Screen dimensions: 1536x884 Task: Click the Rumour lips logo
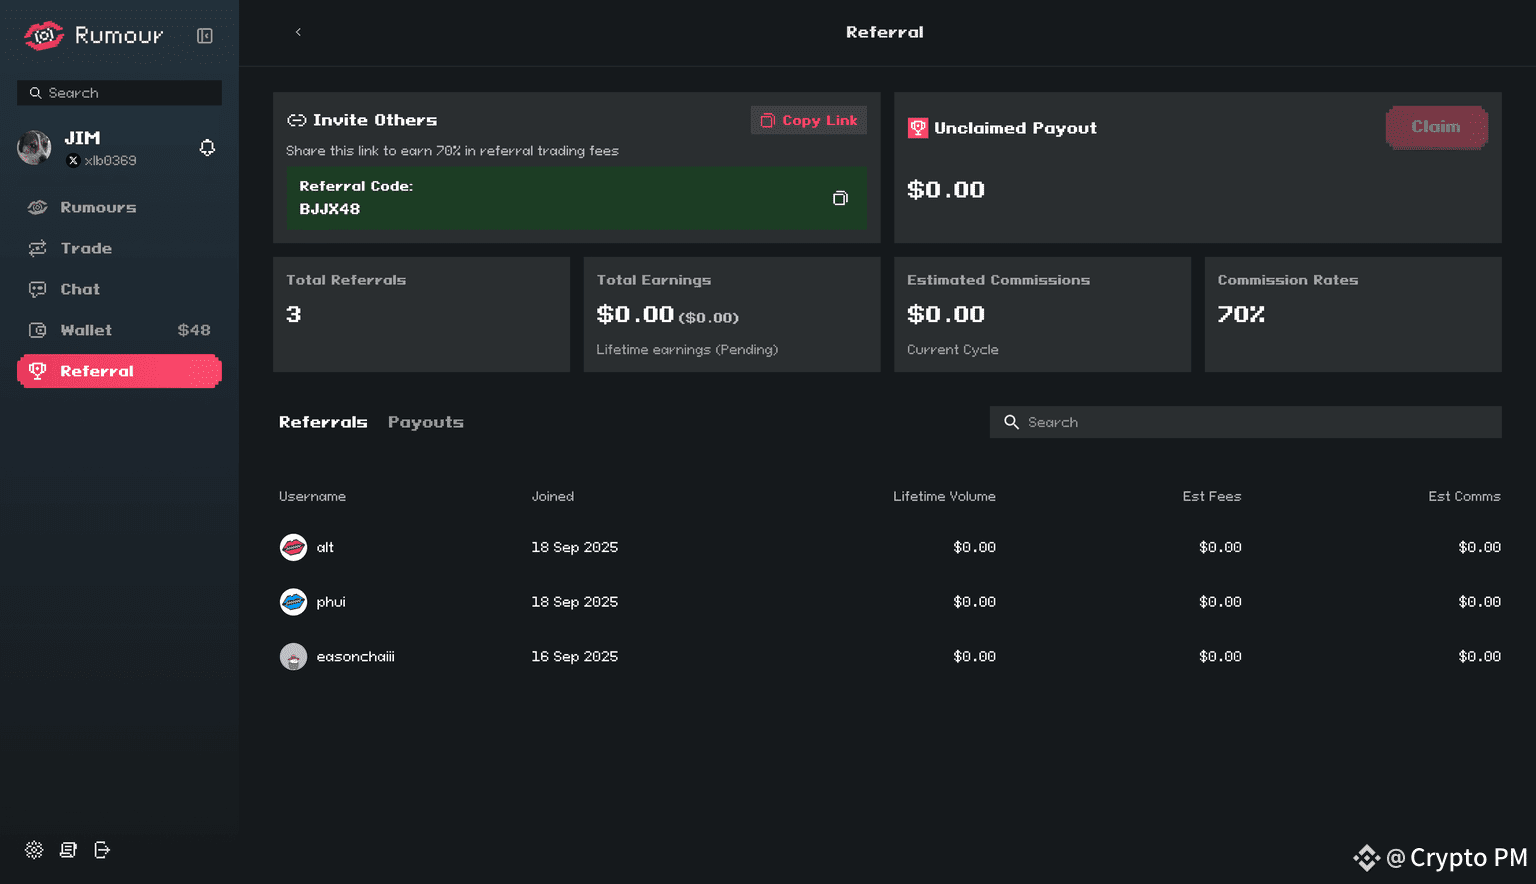point(43,36)
